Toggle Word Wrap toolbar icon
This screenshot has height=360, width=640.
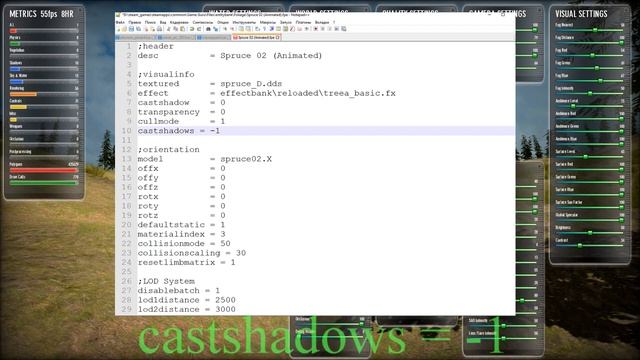click(x=257, y=29)
